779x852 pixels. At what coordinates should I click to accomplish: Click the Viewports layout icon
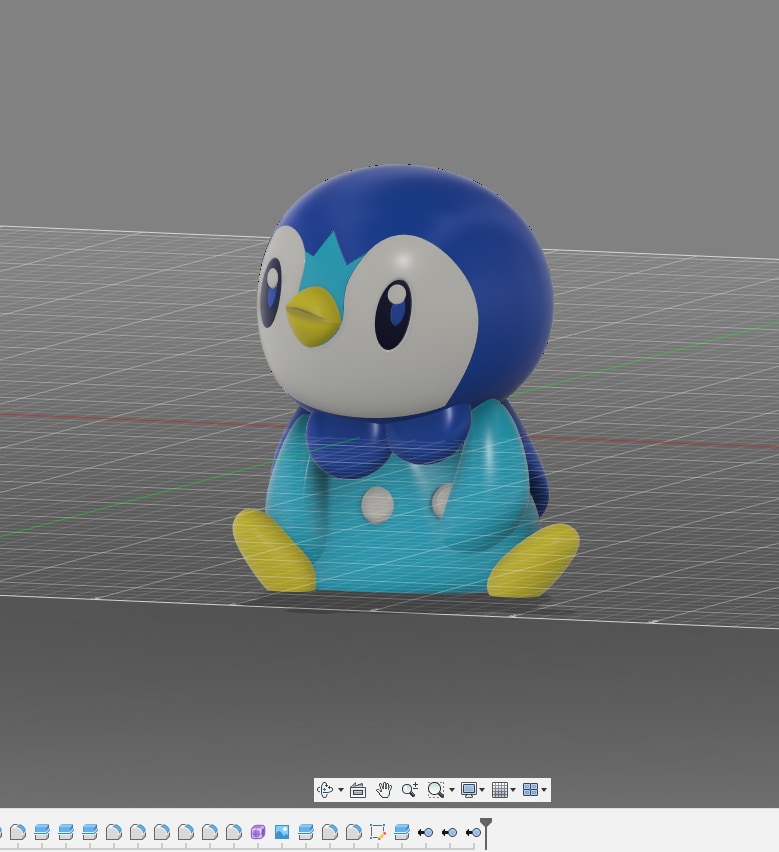530,790
